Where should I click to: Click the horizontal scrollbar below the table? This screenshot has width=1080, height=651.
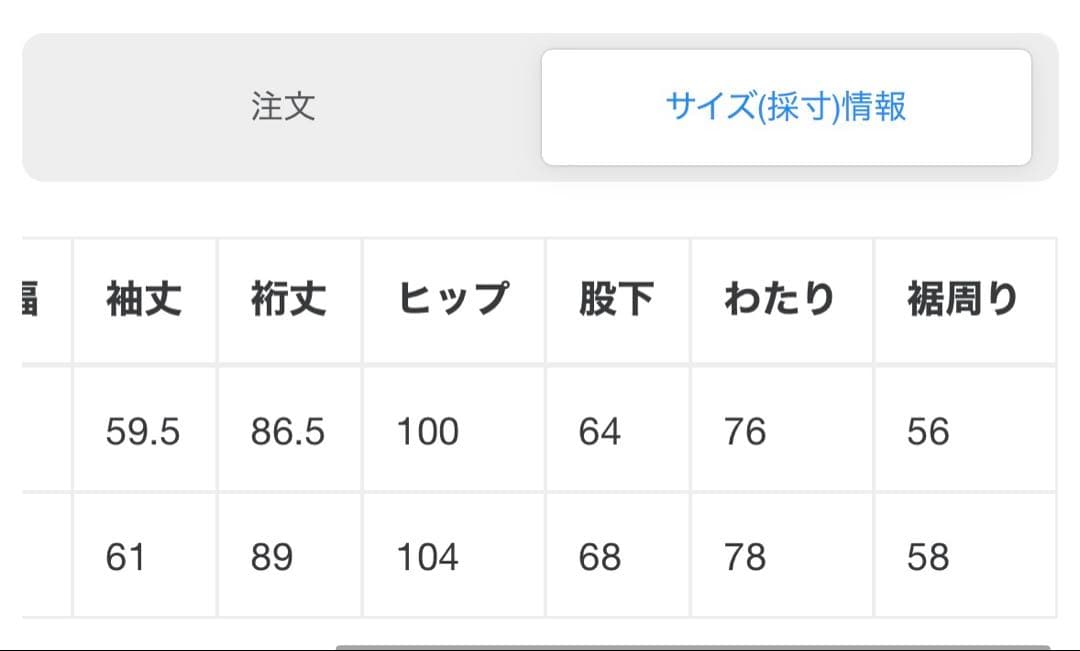692,647
